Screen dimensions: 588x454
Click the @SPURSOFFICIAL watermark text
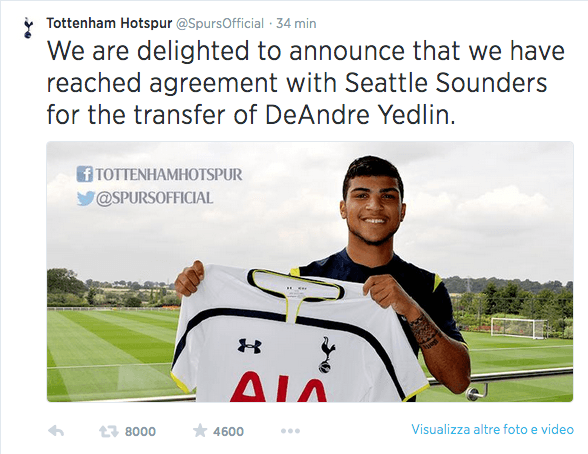pos(154,198)
